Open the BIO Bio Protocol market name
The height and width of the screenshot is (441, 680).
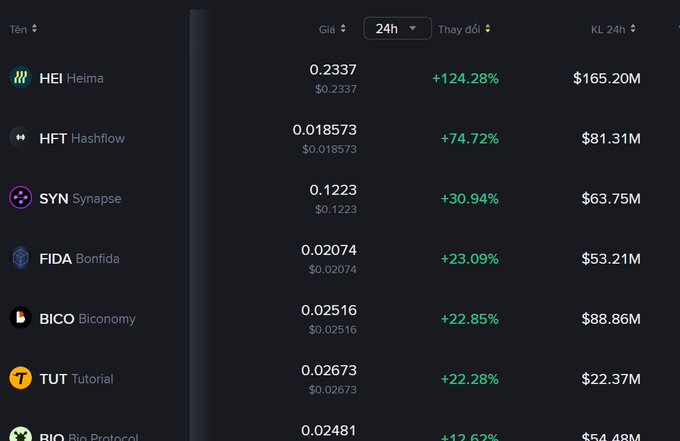click(x=89, y=436)
